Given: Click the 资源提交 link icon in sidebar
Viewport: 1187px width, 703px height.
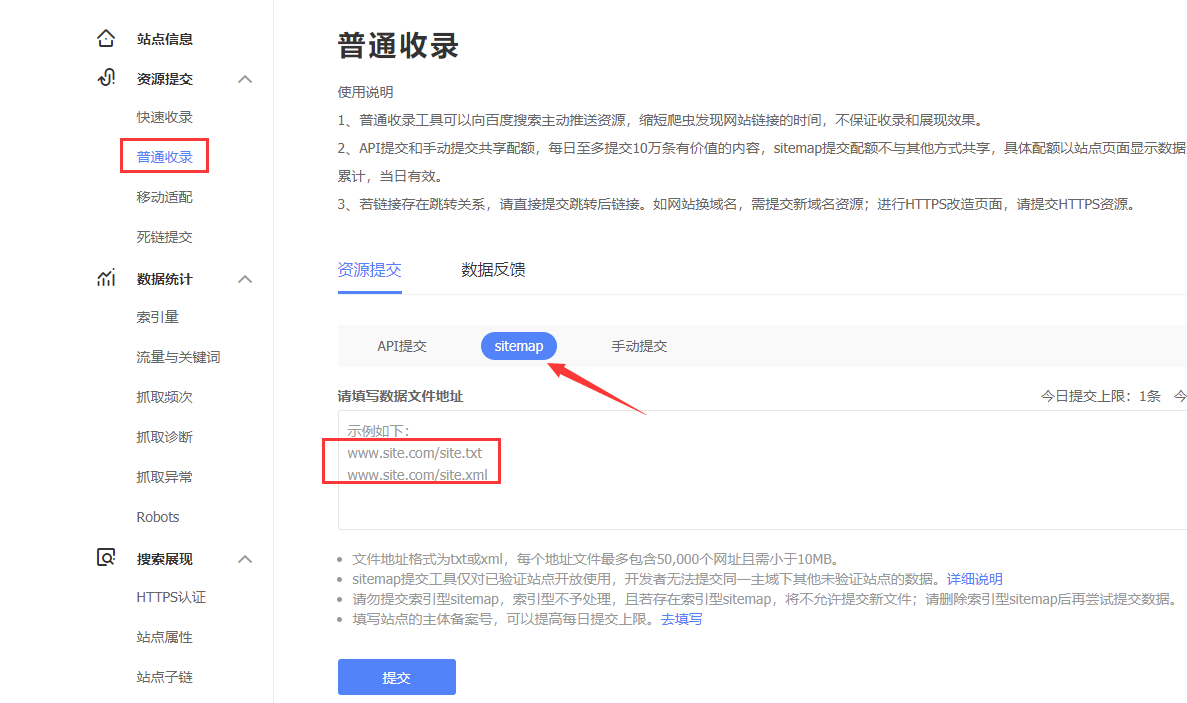Looking at the screenshot, I should click(x=105, y=79).
